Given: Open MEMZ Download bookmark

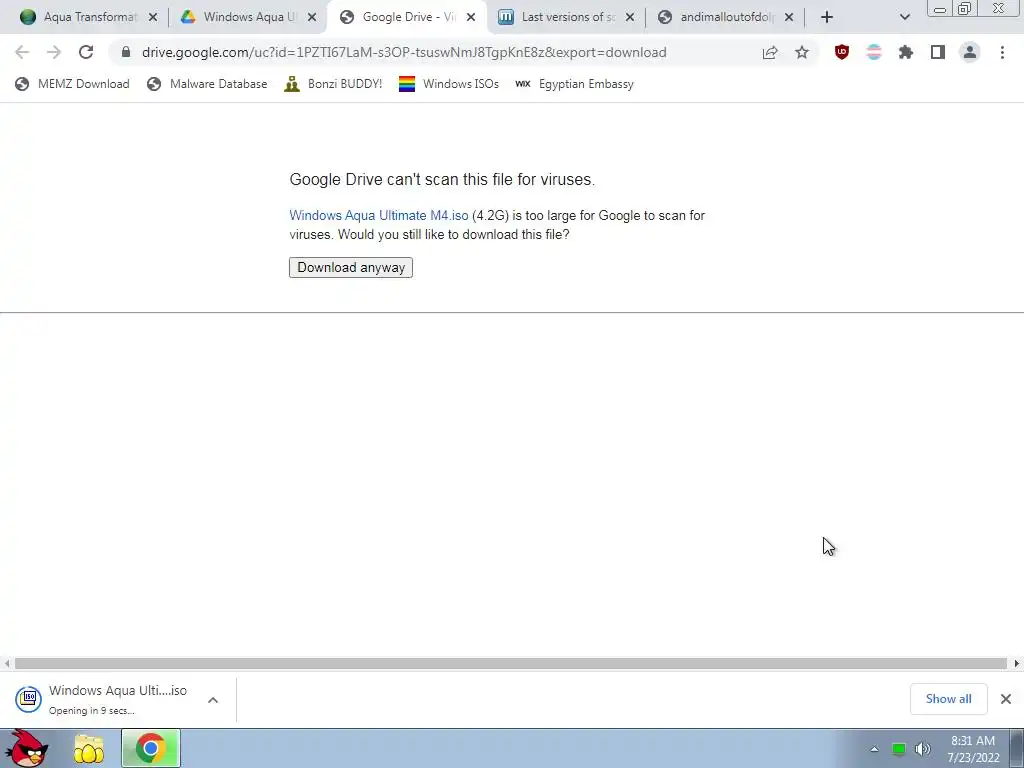Looking at the screenshot, I should tap(72, 84).
